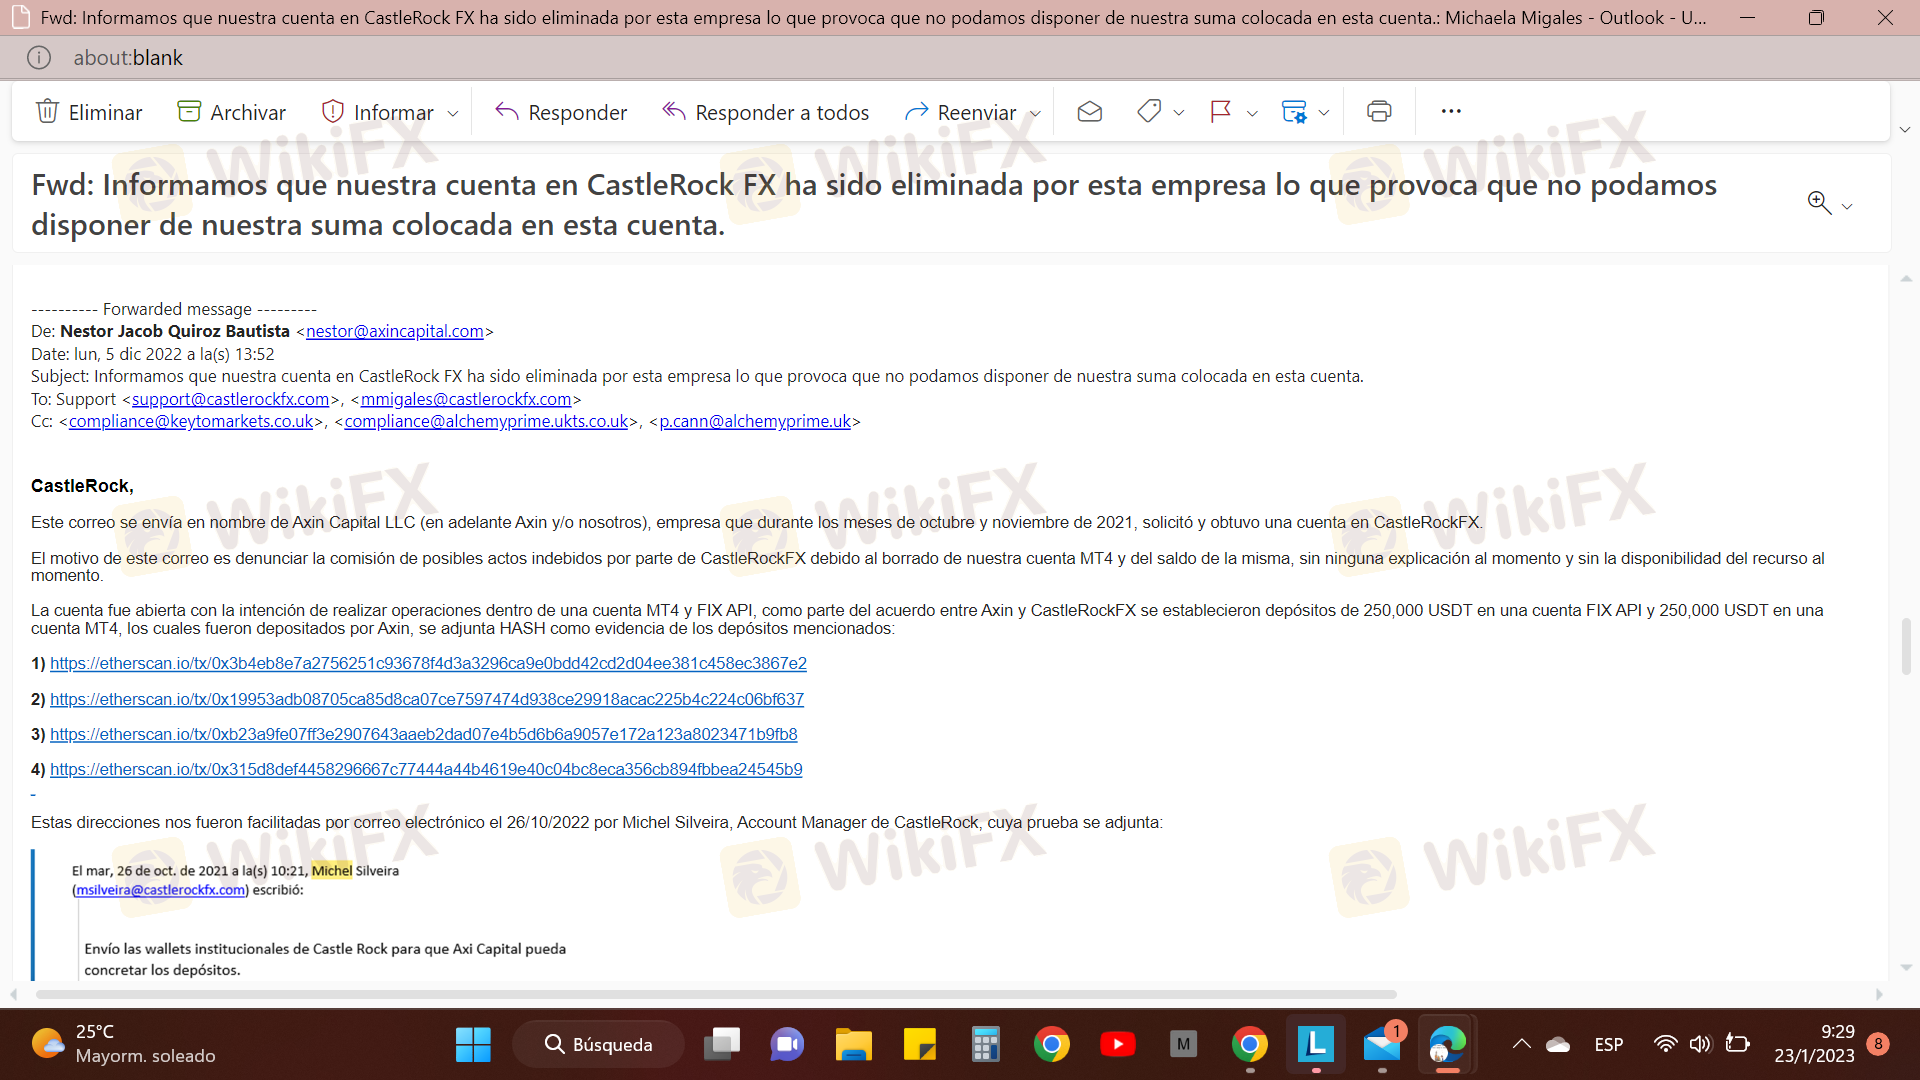Open first Chrome icon in taskbar
The image size is (1920, 1080).
[1051, 1044]
